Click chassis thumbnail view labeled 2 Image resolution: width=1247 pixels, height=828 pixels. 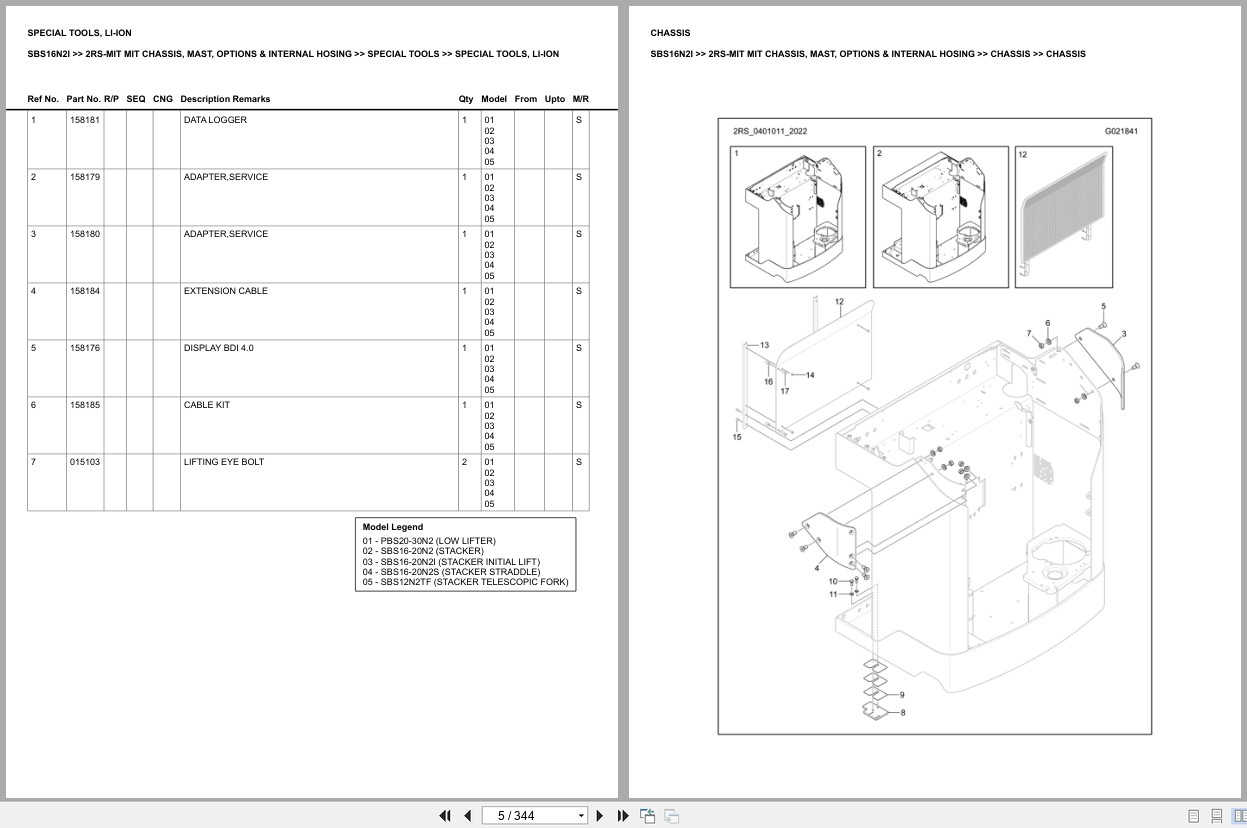coord(941,217)
